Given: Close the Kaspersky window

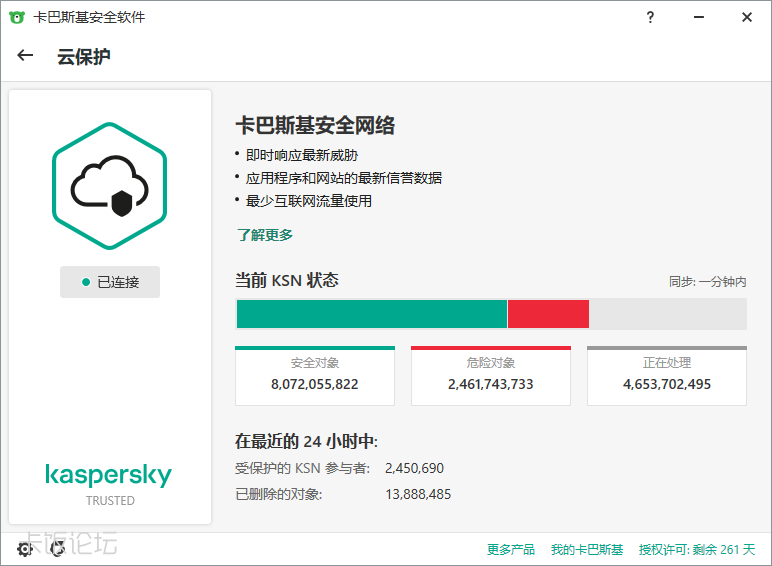Looking at the screenshot, I should pyautogui.click(x=747, y=17).
